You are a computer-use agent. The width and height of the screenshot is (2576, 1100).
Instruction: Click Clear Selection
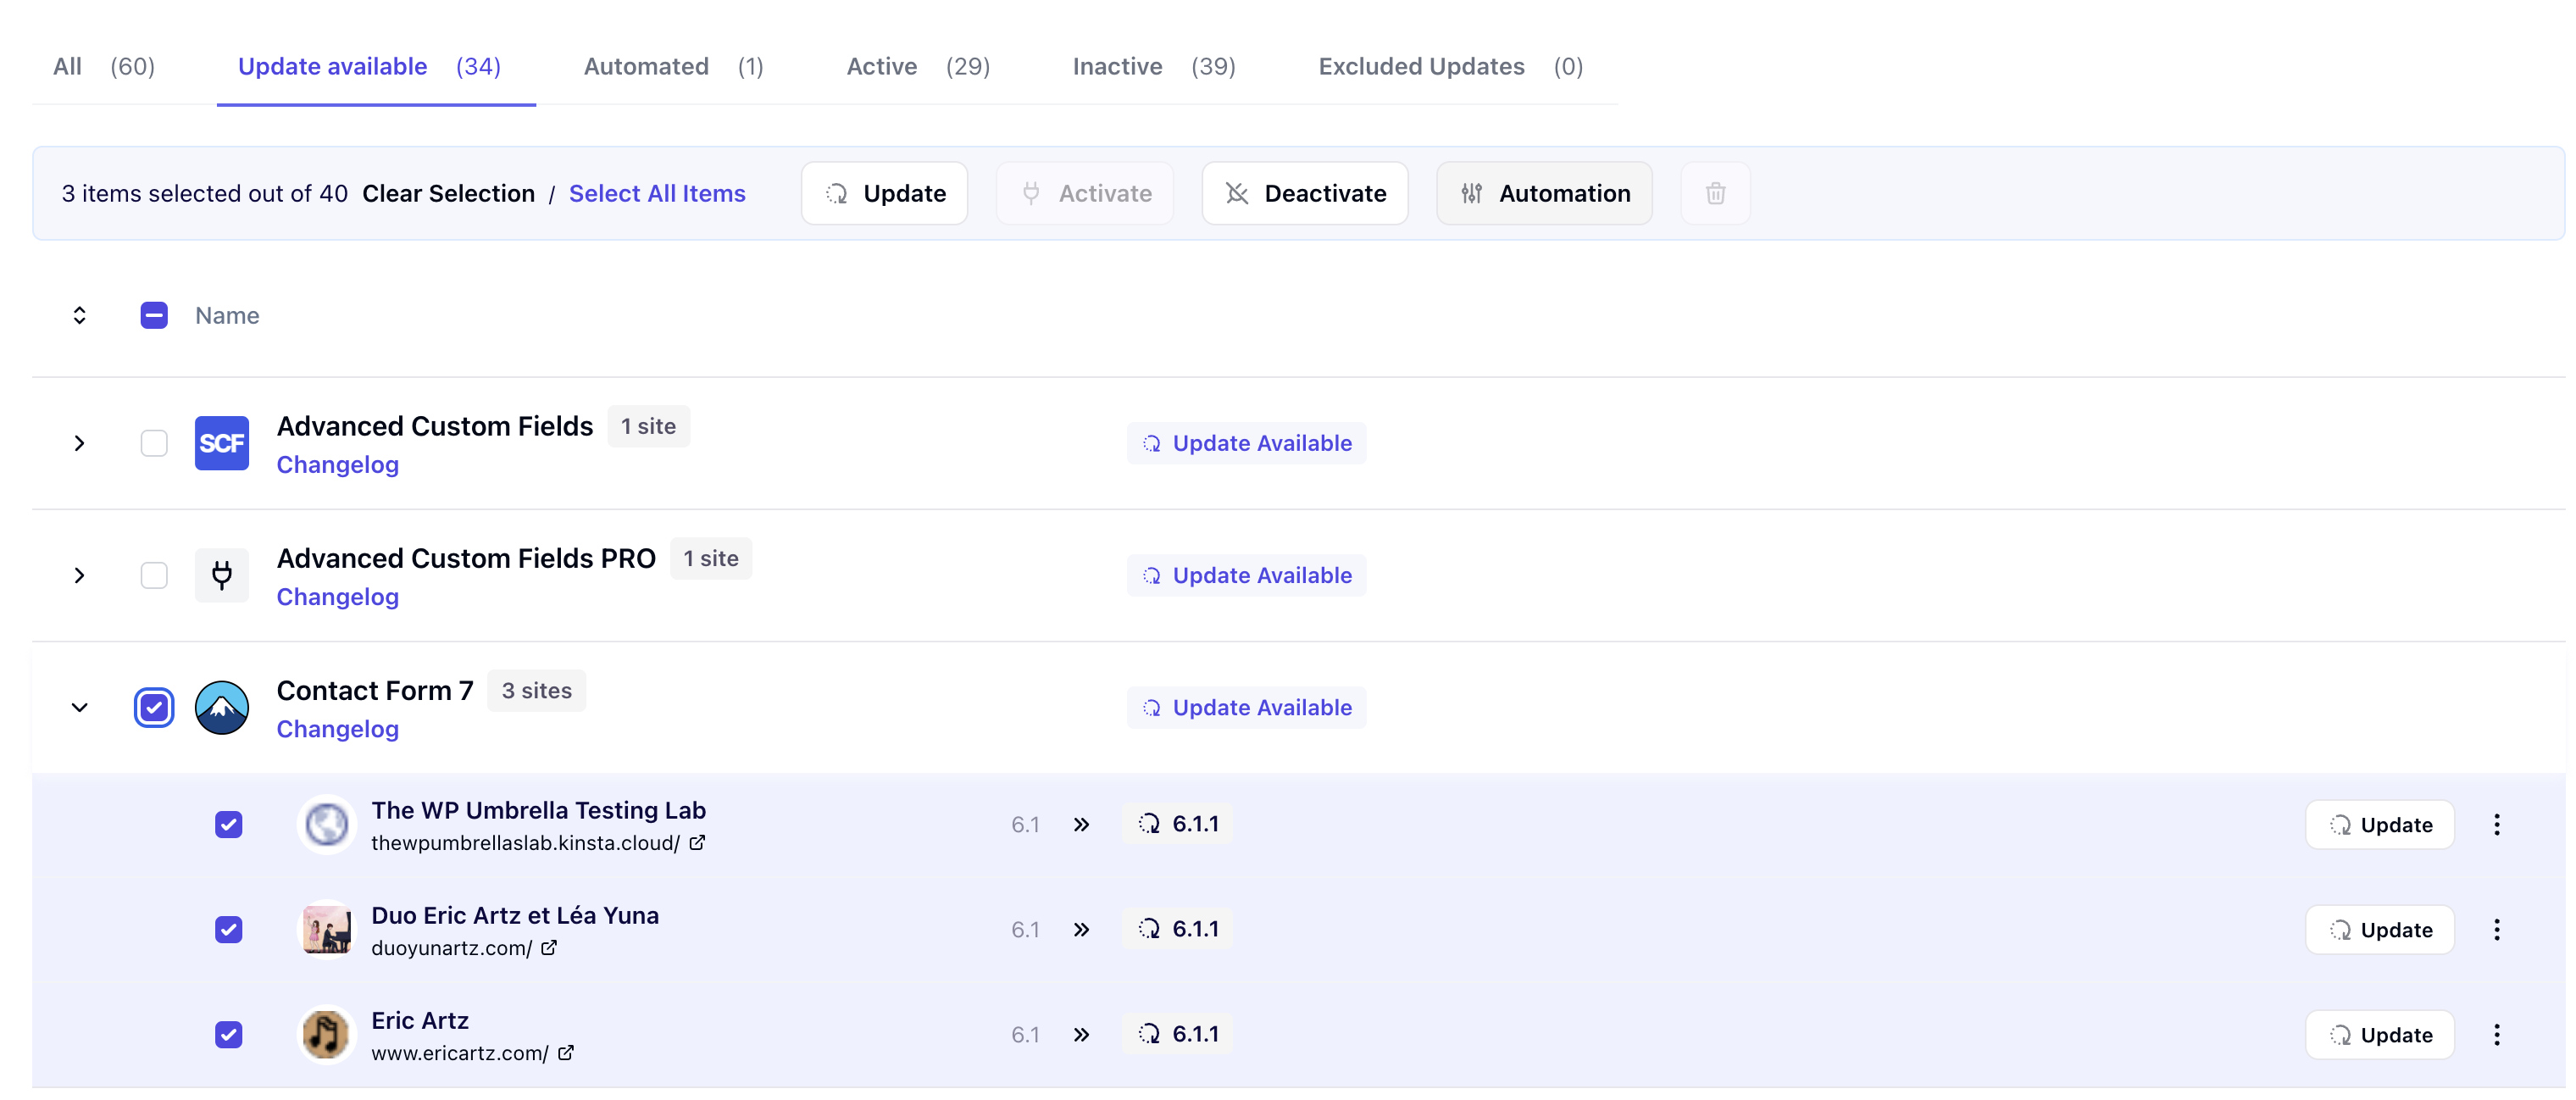tap(449, 193)
